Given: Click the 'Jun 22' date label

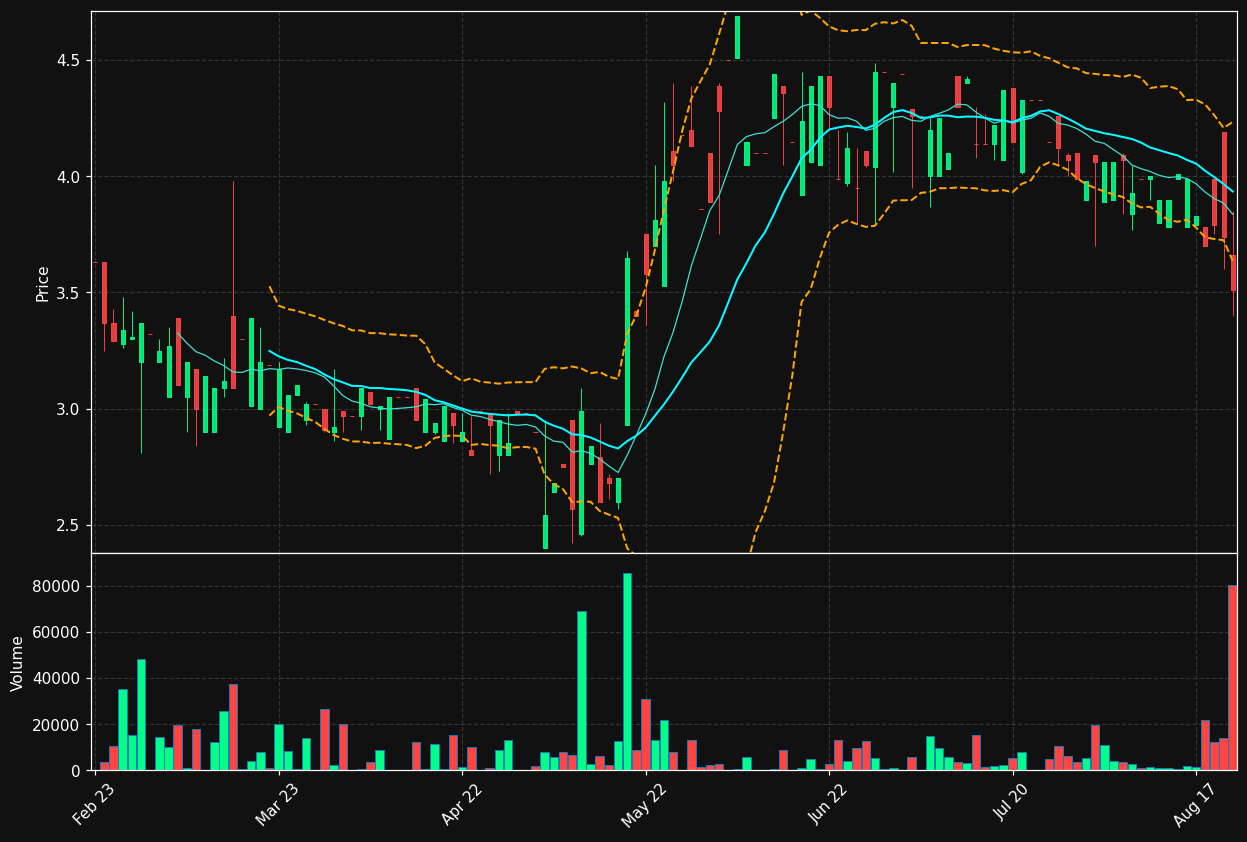Looking at the screenshot, I should [827, 803].
